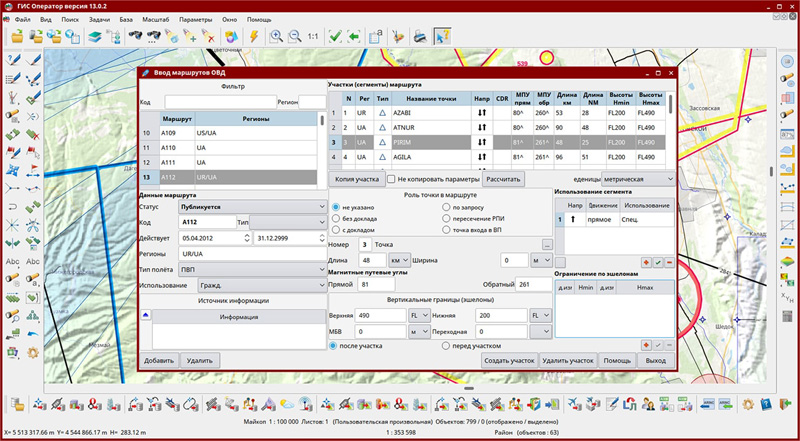Image resolution: width=800 pixels, height=441 pixels.
Task: Open the Использование dropdown showing Гражд.
Action: pos(262,285)
